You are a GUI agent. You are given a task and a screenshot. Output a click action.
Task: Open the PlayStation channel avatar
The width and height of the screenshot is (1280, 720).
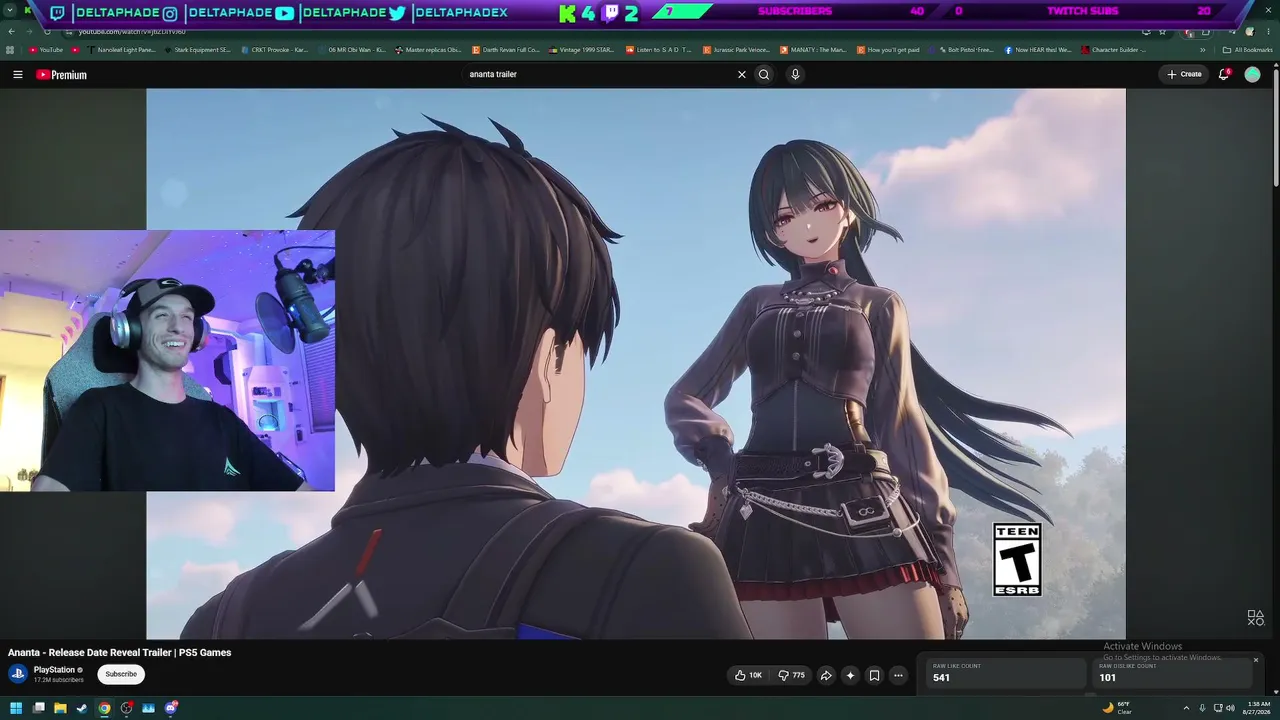(18, 674)
